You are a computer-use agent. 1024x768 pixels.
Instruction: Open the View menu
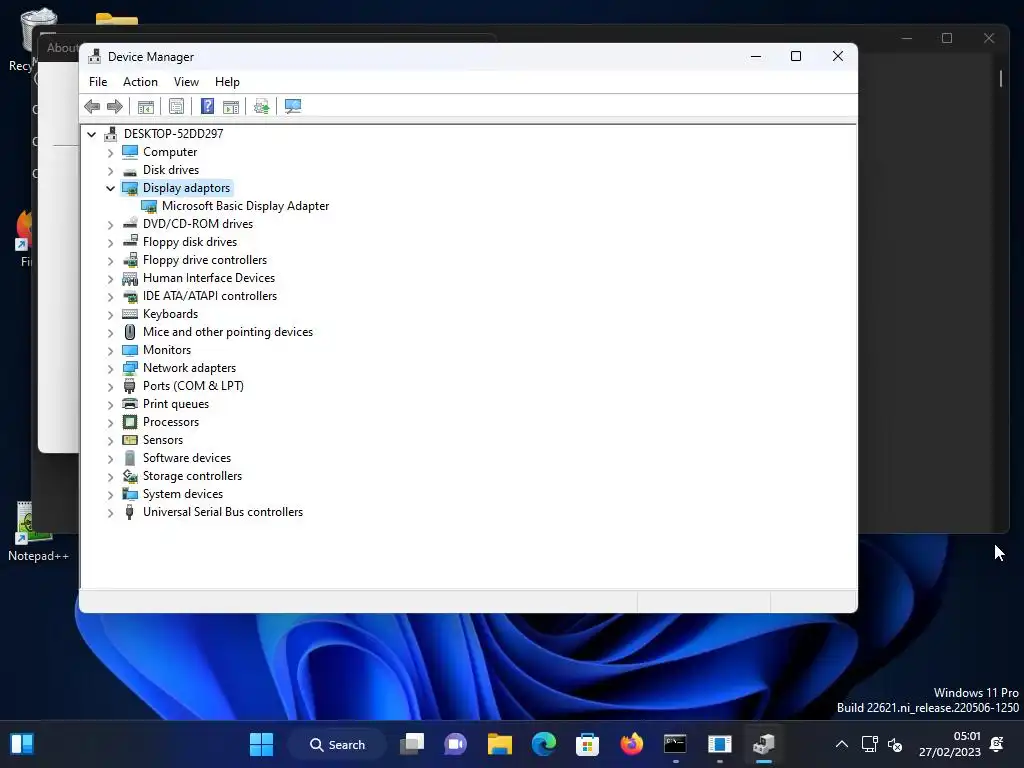point(186,82)
